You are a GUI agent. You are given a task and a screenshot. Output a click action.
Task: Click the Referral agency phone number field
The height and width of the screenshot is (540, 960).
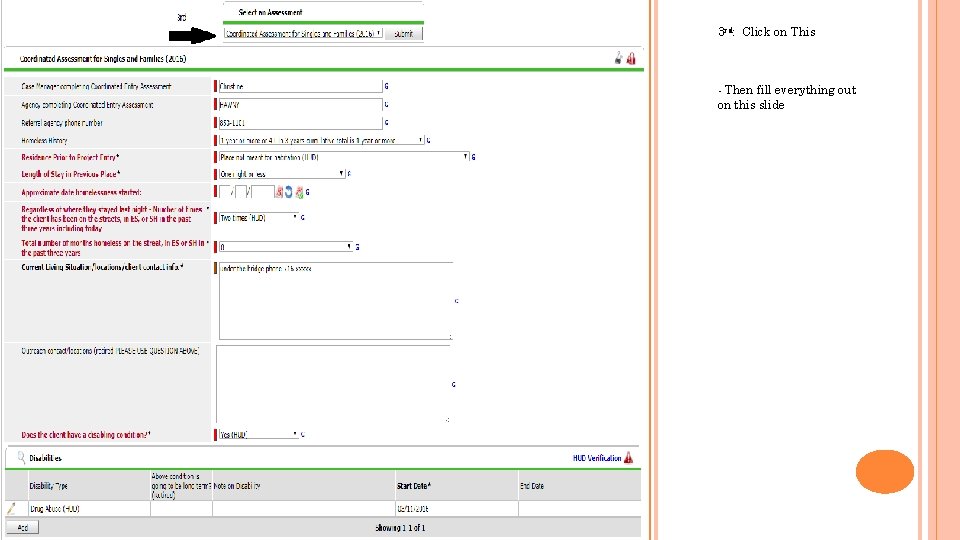click(x=300, y=122)
